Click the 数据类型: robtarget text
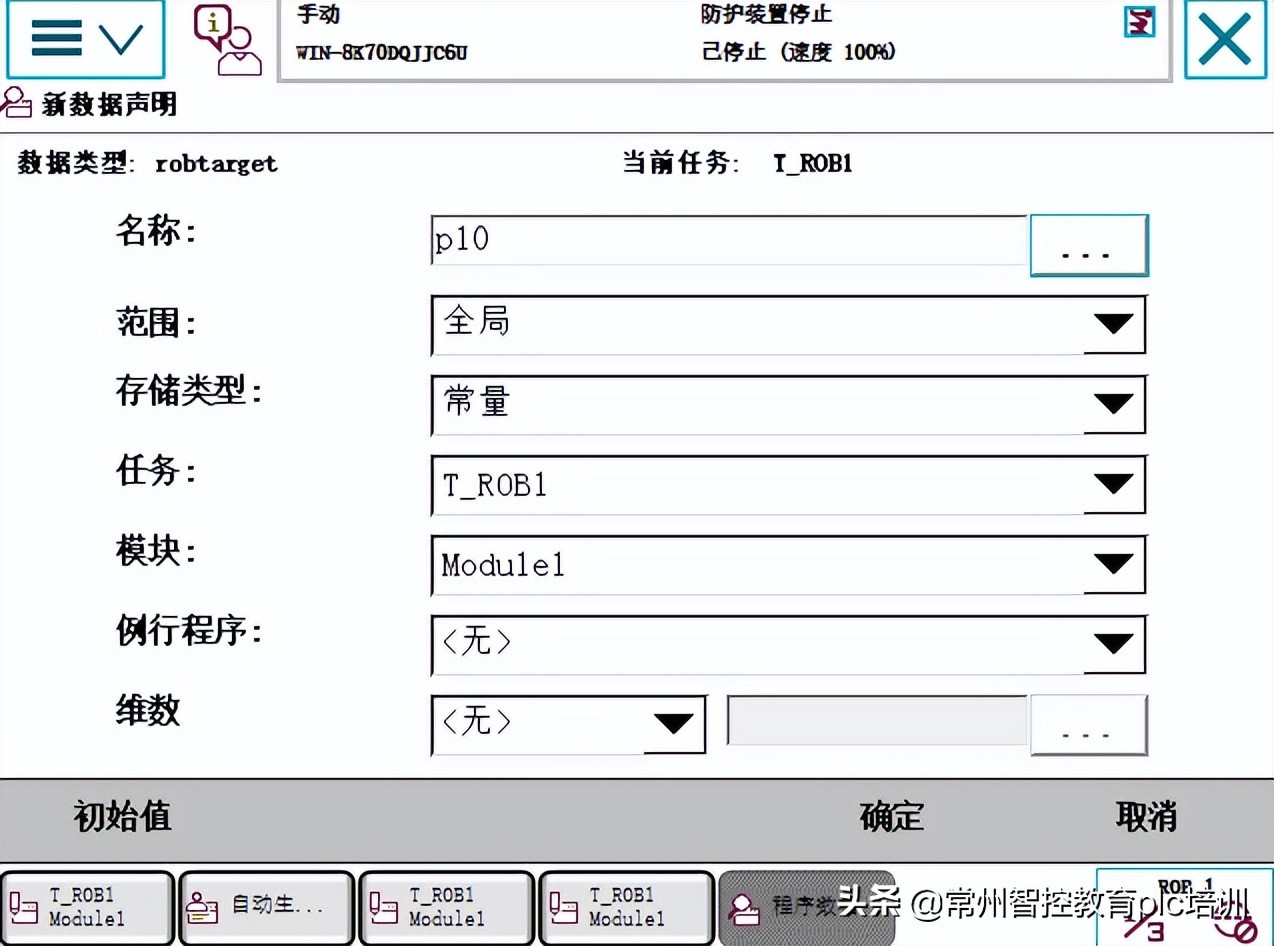 click(147, 163)
